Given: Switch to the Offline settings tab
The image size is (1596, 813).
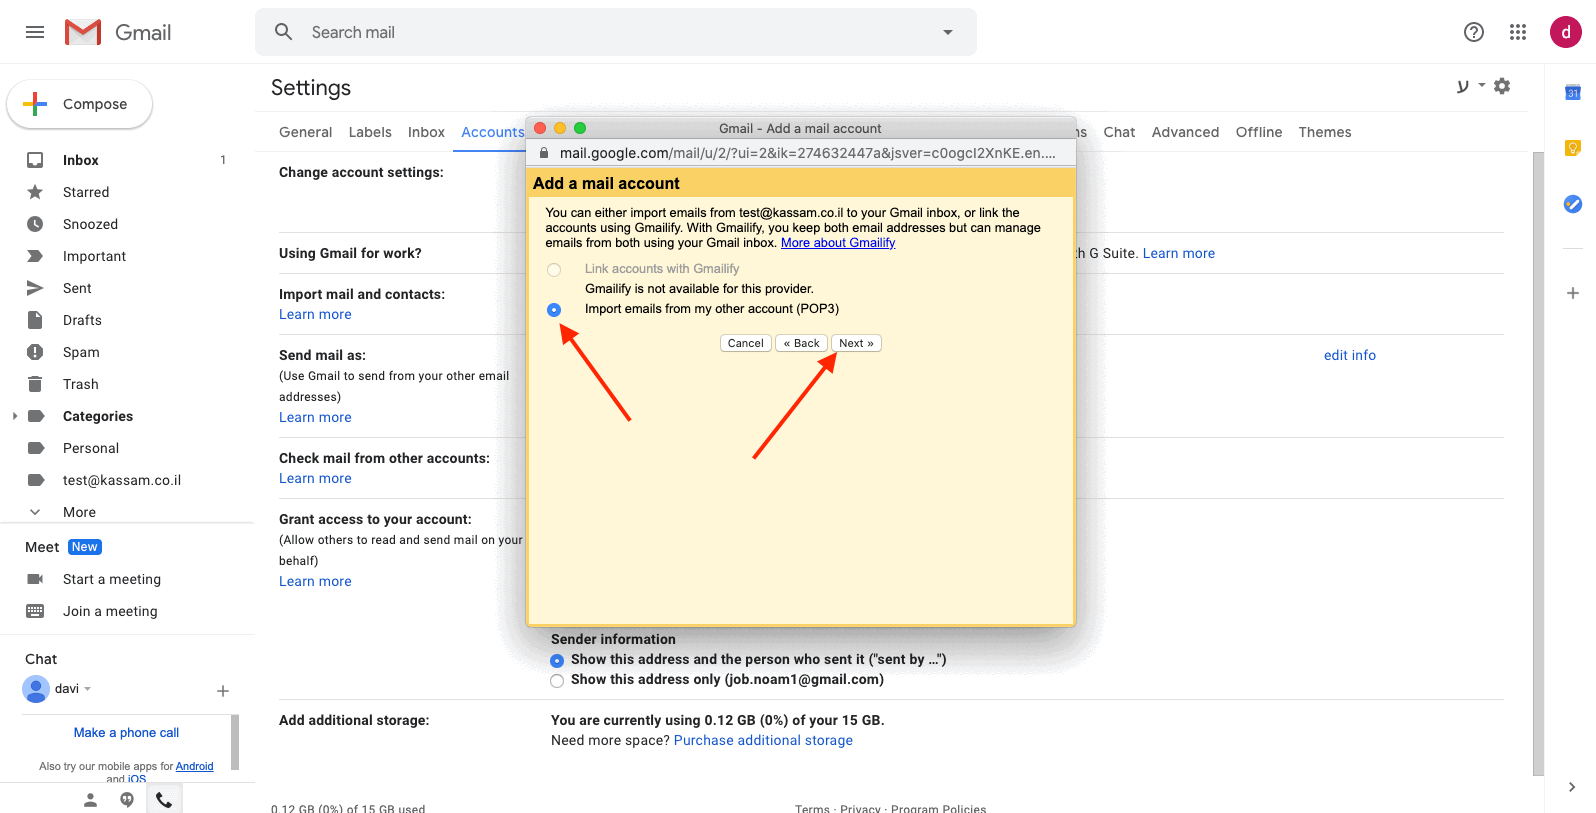Looking at the screenshot, I should point(1258,132).
